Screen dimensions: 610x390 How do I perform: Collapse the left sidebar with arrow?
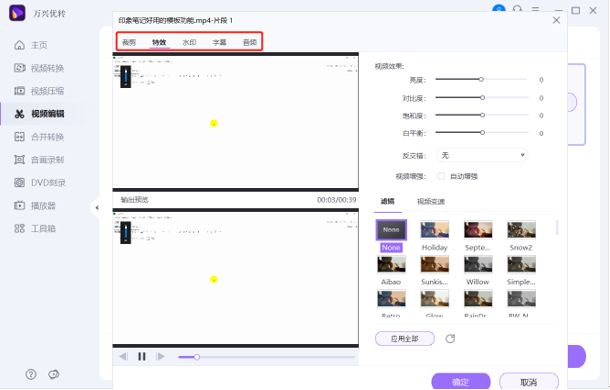coord(97,208)
